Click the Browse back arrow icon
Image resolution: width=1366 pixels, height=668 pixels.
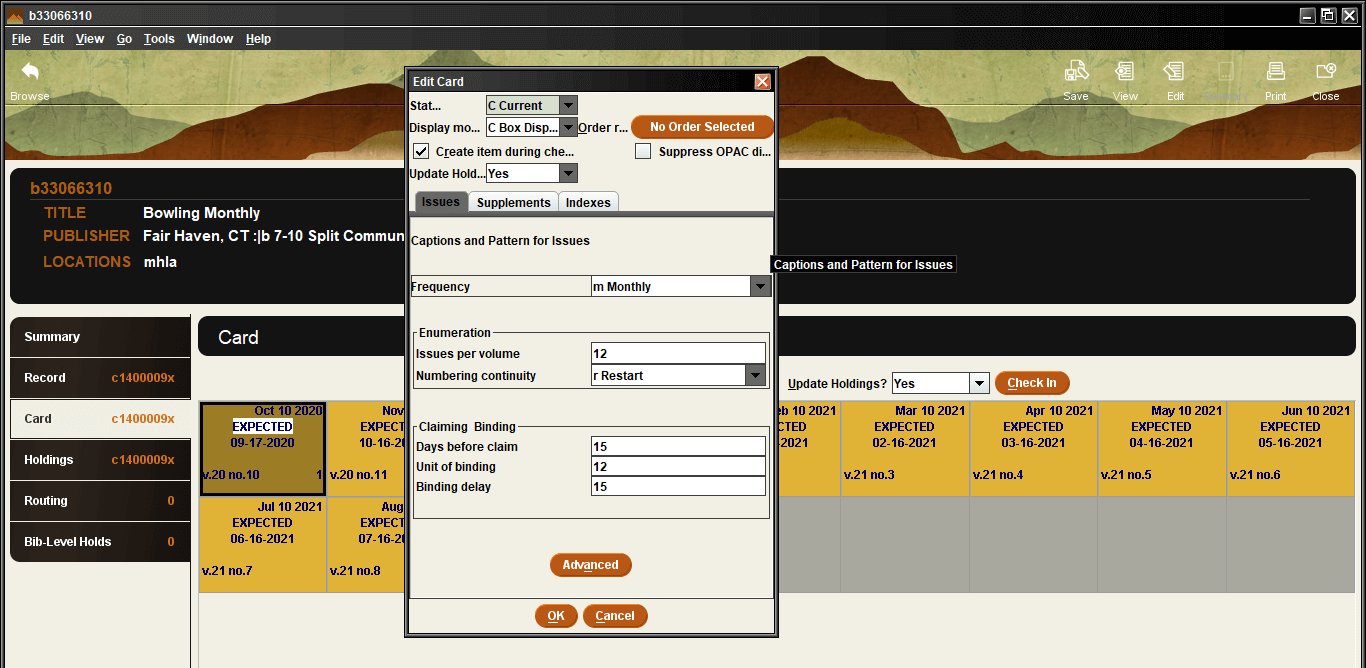point(30,72)
